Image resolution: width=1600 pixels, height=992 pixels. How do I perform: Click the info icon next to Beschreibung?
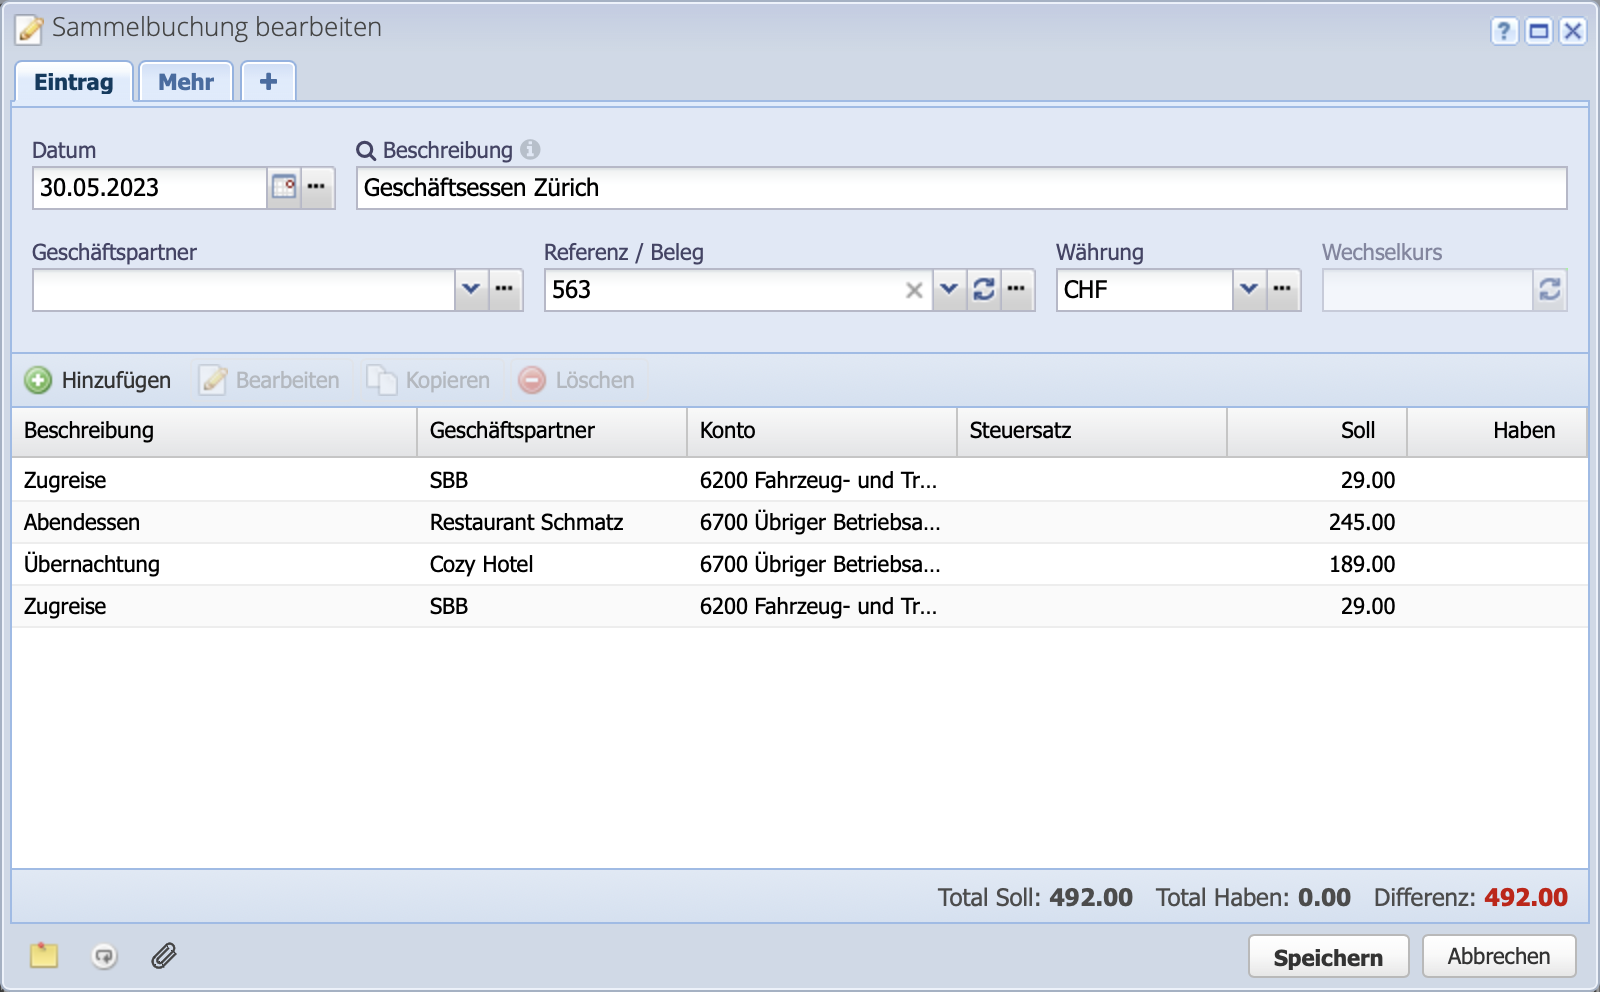[x=531, y=150]
